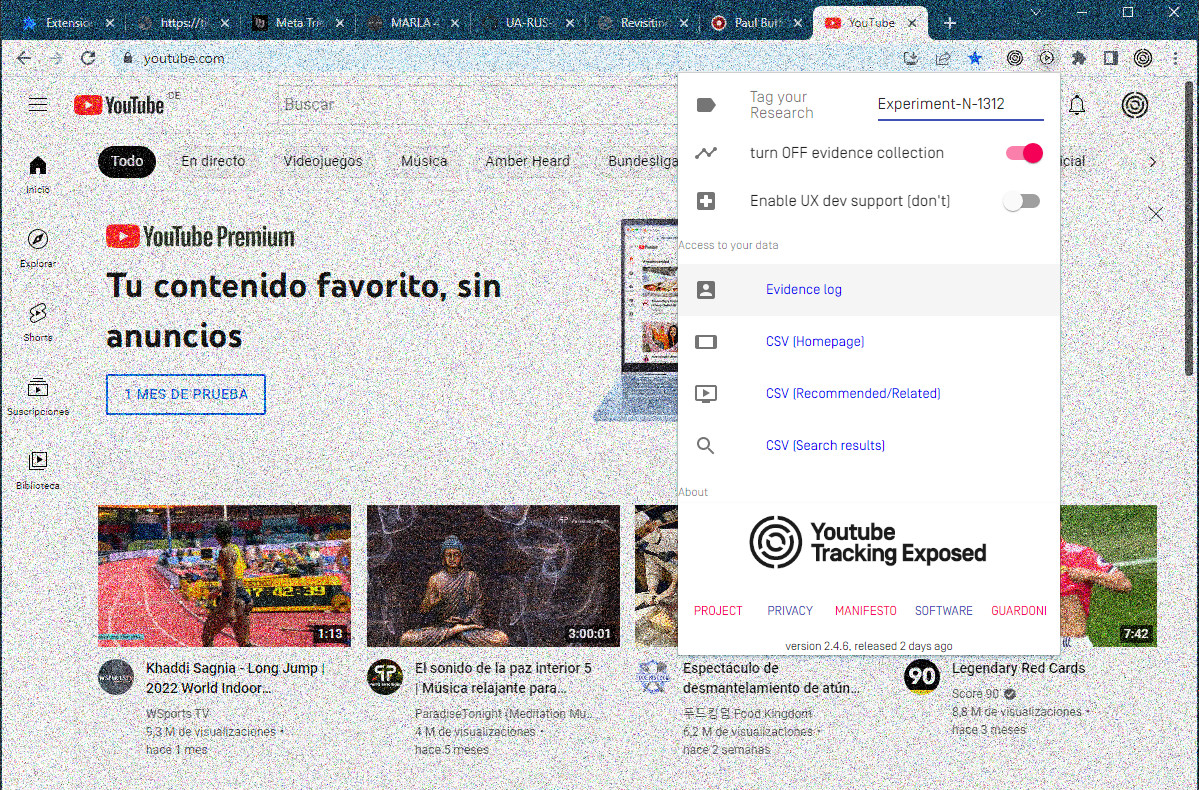
Task: Click the Buscar search field
Action: click(478, 105)
